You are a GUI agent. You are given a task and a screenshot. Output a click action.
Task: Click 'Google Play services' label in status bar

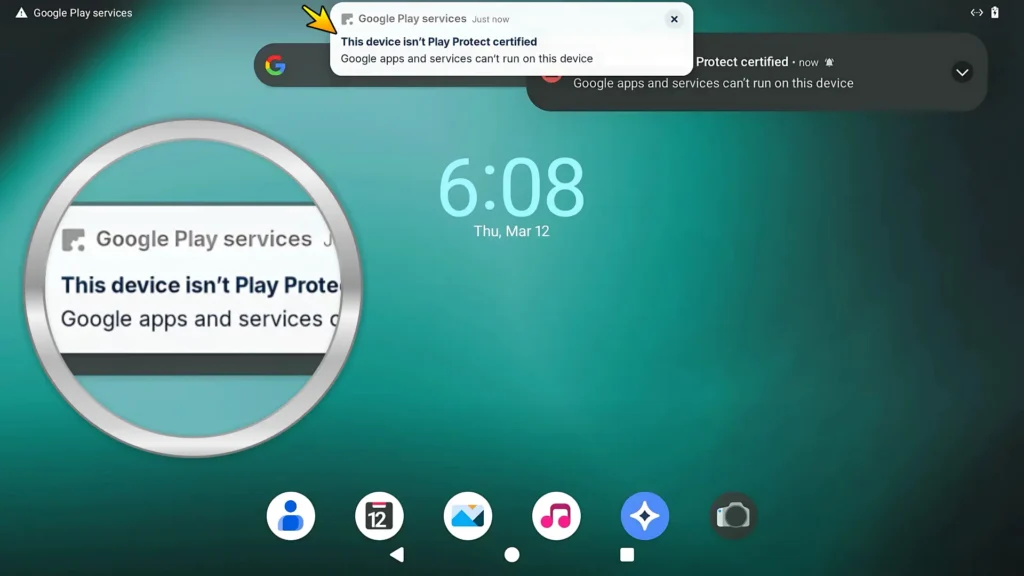pos(82,12)
